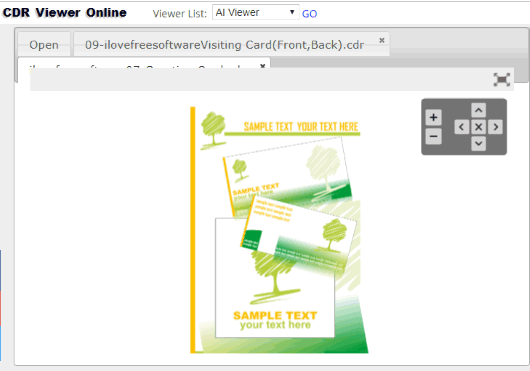Open the Viewer List dropdown

tap(255, 13)
